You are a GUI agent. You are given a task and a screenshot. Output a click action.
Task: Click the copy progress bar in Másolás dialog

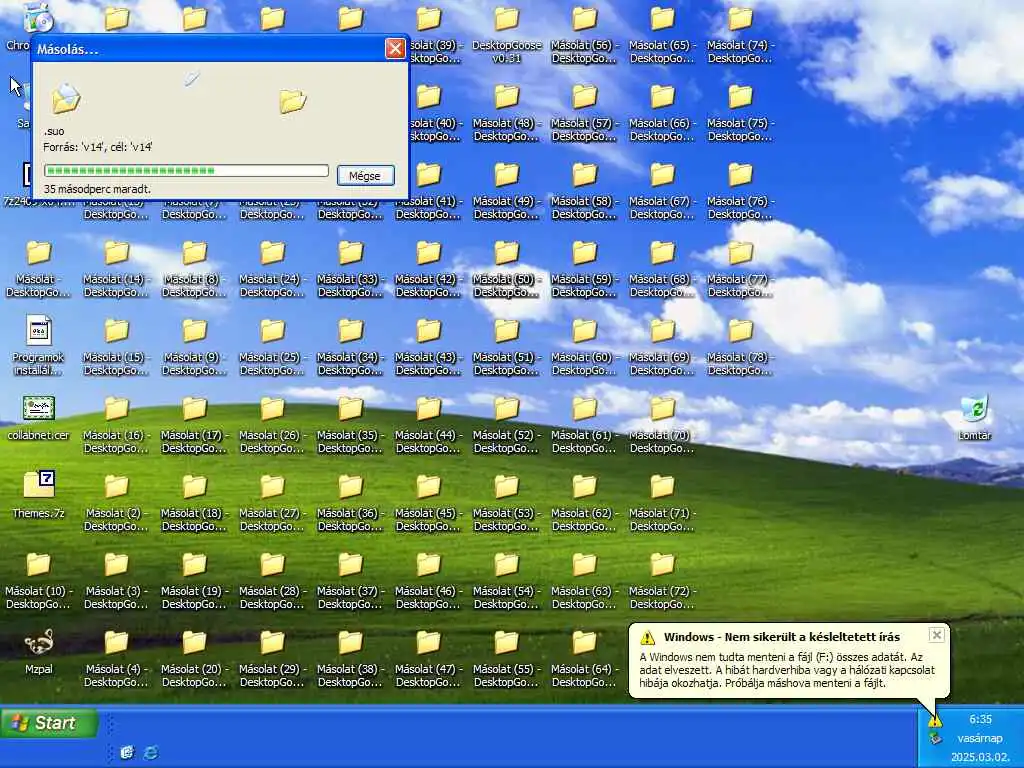(186, 170)
